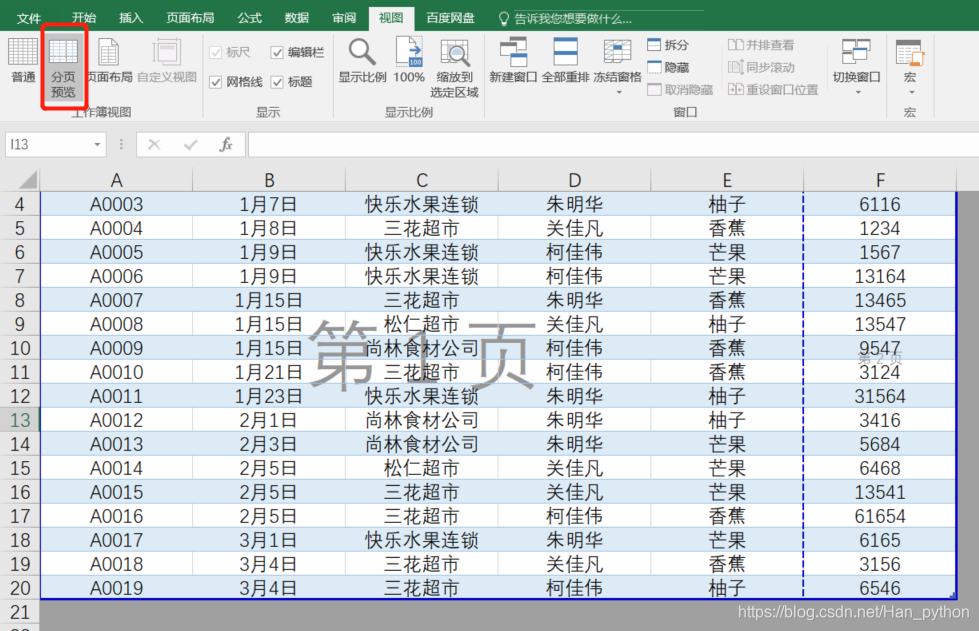
Task: Select column F header
Action: (880, 180)
